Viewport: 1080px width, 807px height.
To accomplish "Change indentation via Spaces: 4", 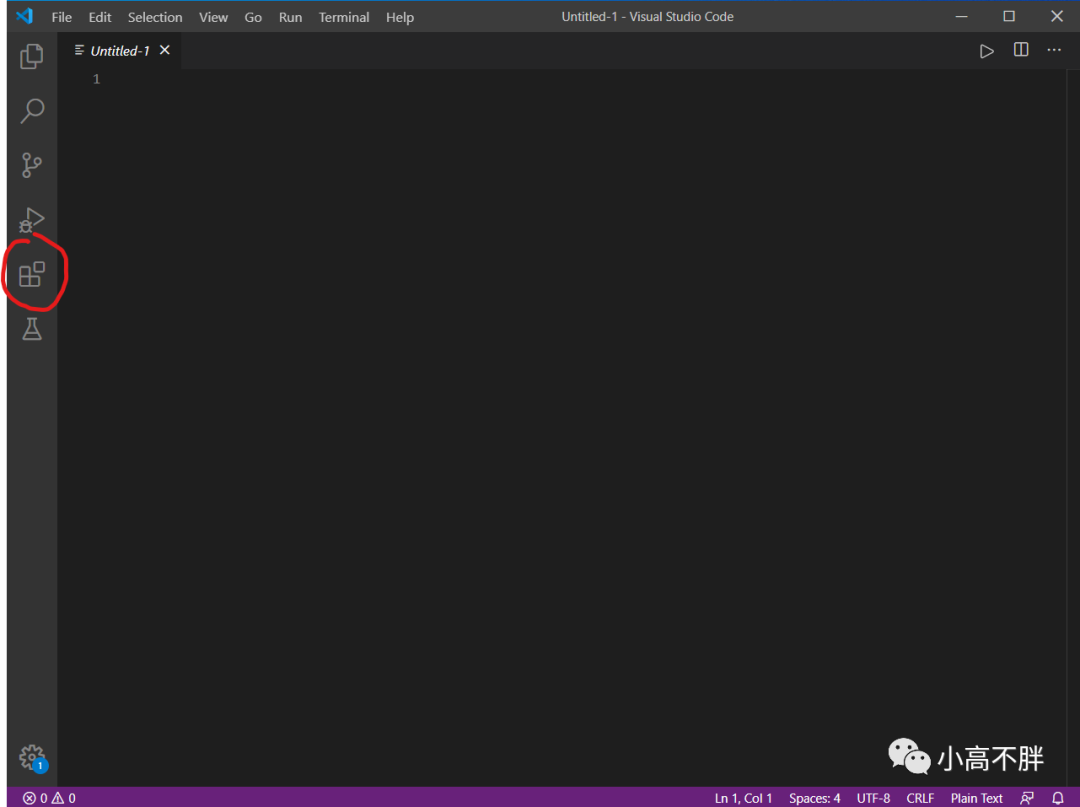I will [x=814, y=798].
